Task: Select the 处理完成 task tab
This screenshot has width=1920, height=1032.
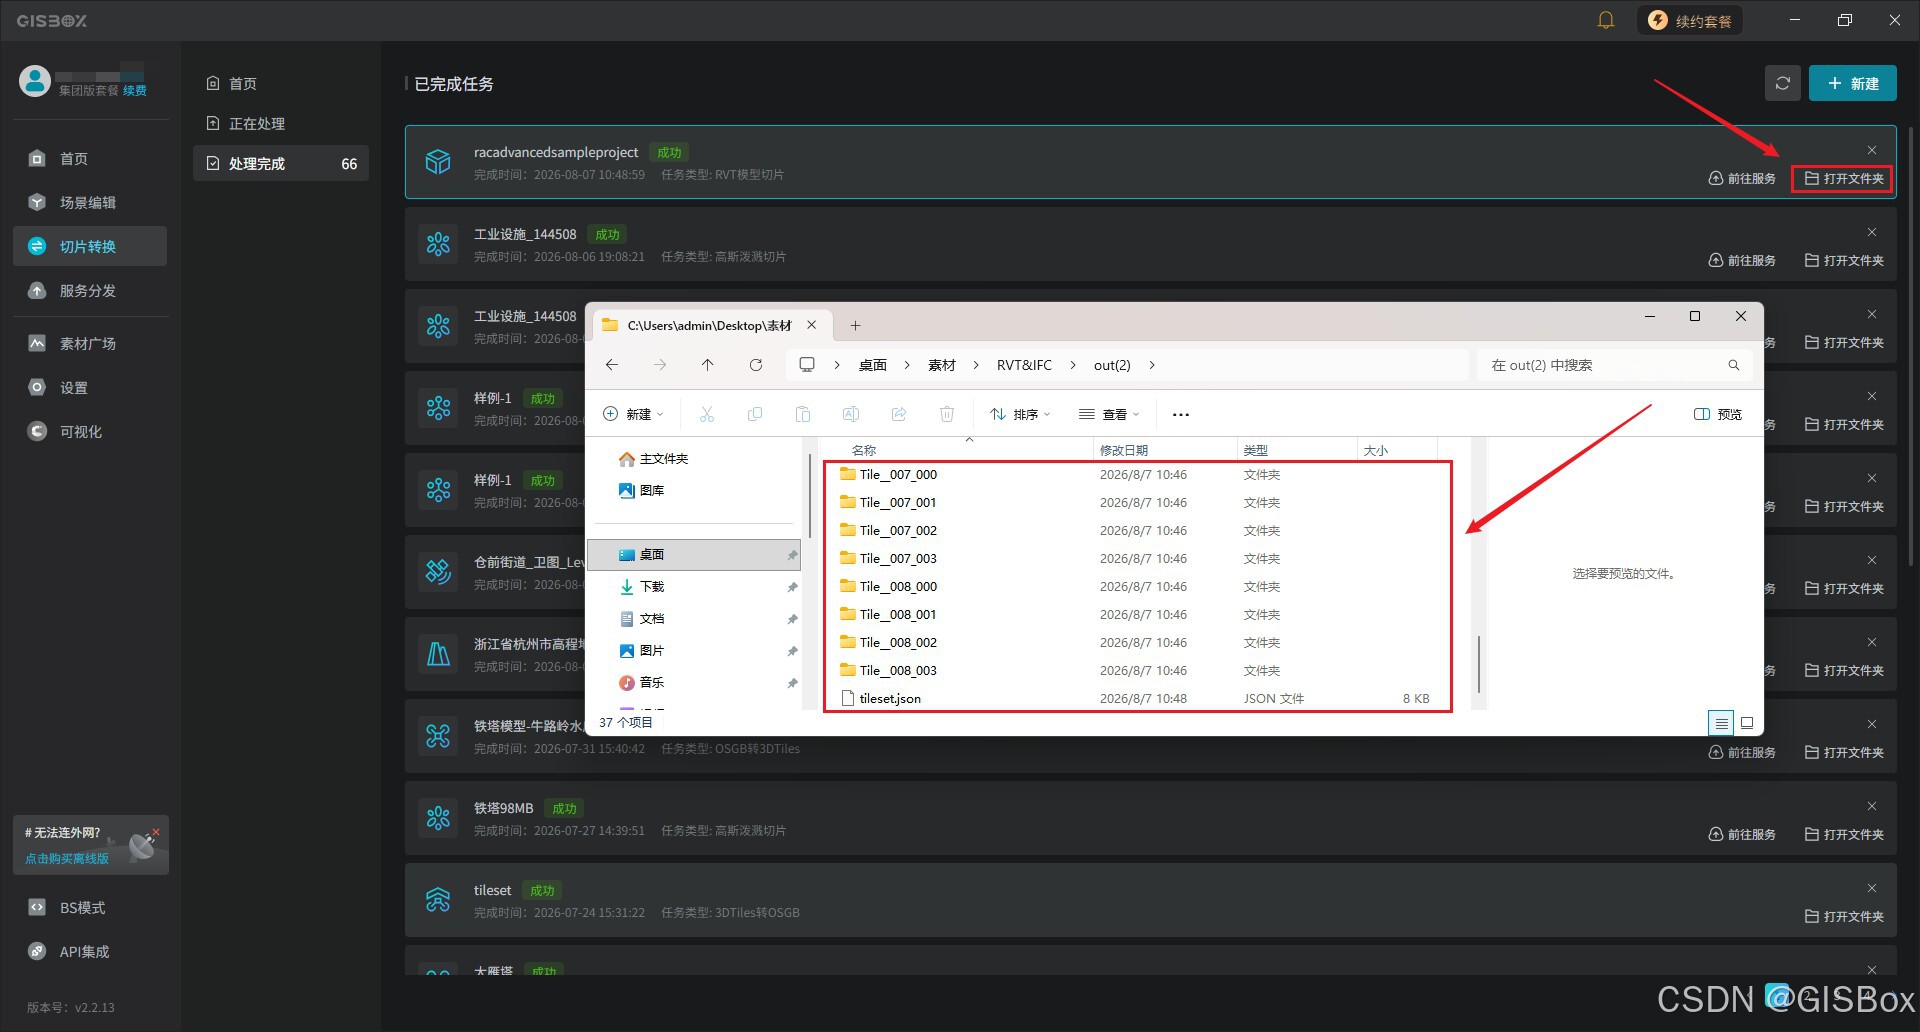Action: point(281,164)
